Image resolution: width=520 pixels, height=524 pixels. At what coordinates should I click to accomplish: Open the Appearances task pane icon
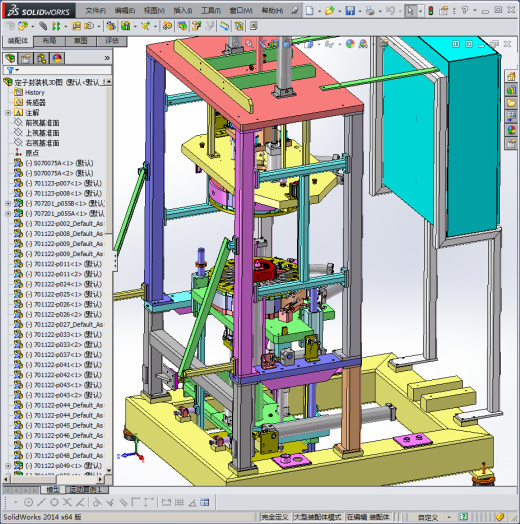511,130
